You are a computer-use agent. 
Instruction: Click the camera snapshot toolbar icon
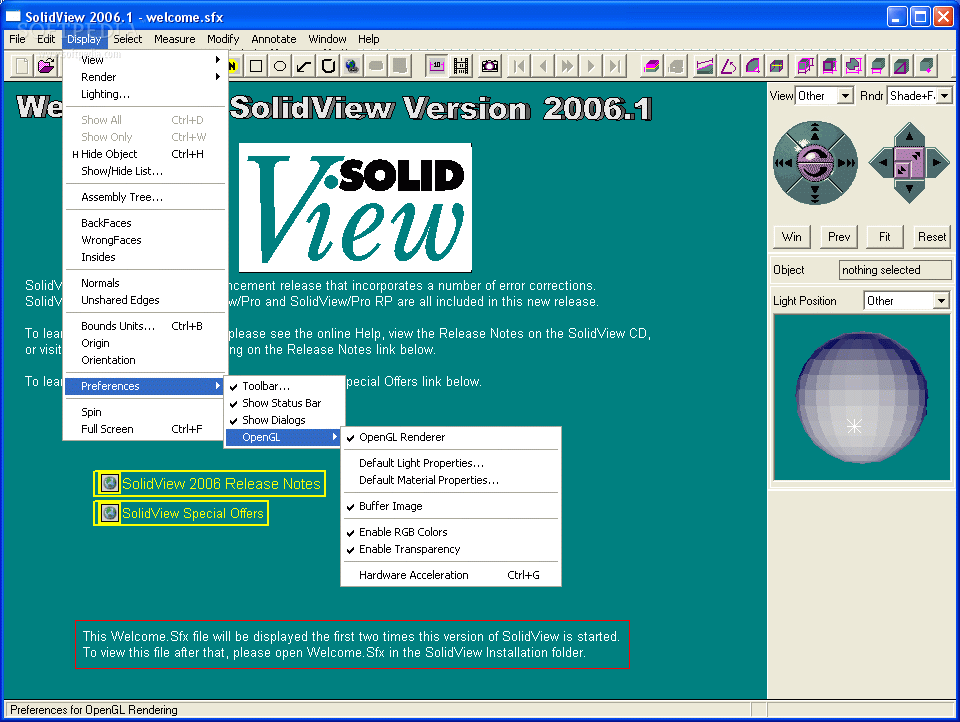pyautogui.click(x=490, y=66)
